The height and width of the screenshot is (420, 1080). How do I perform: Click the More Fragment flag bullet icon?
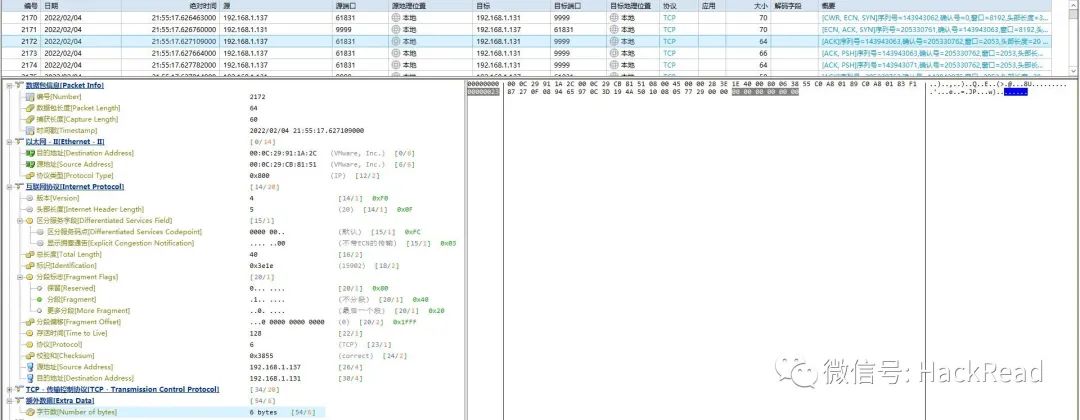coord(39,311)
